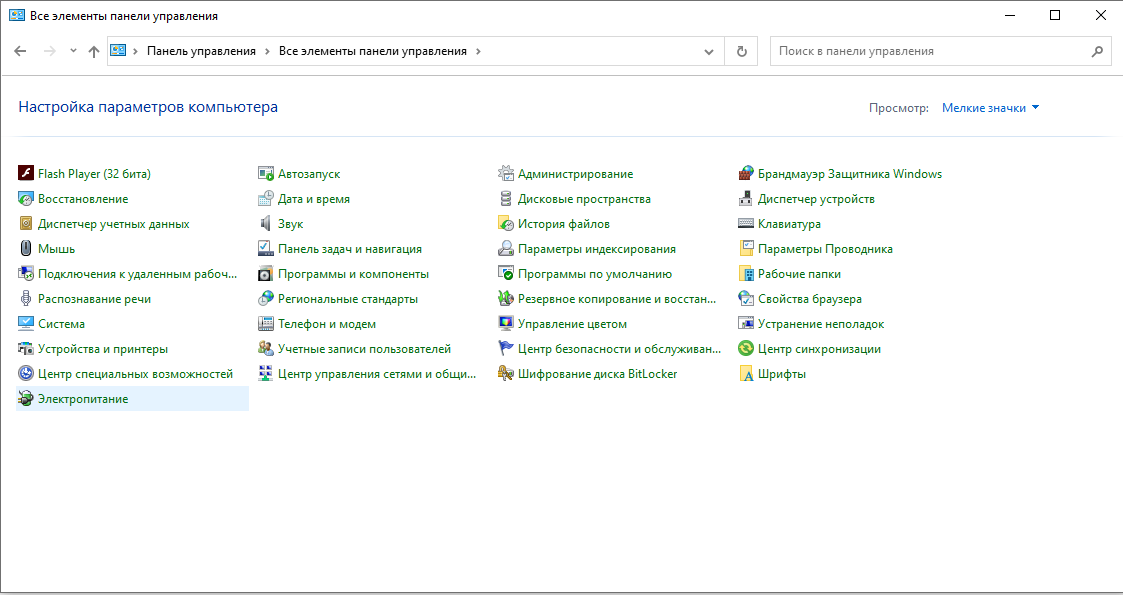The height and width of the screenshot is (595, 1123).
Task: Open the Автозапуск icon
Action: coord(266,174)
